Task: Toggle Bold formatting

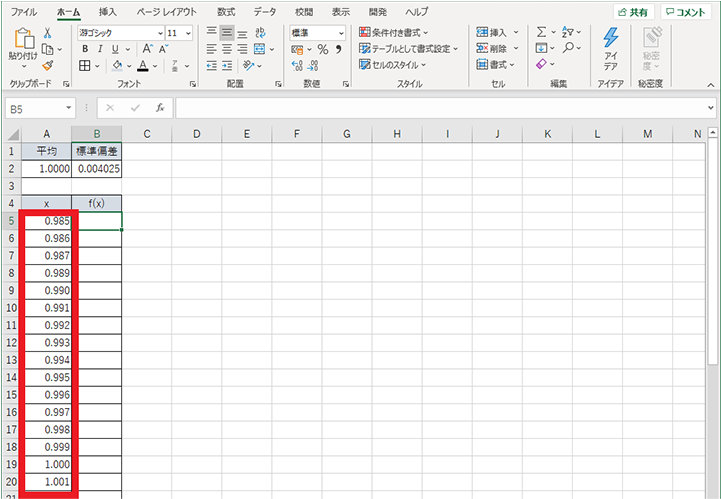Action: pyautogui.click(x=85, y=49)
